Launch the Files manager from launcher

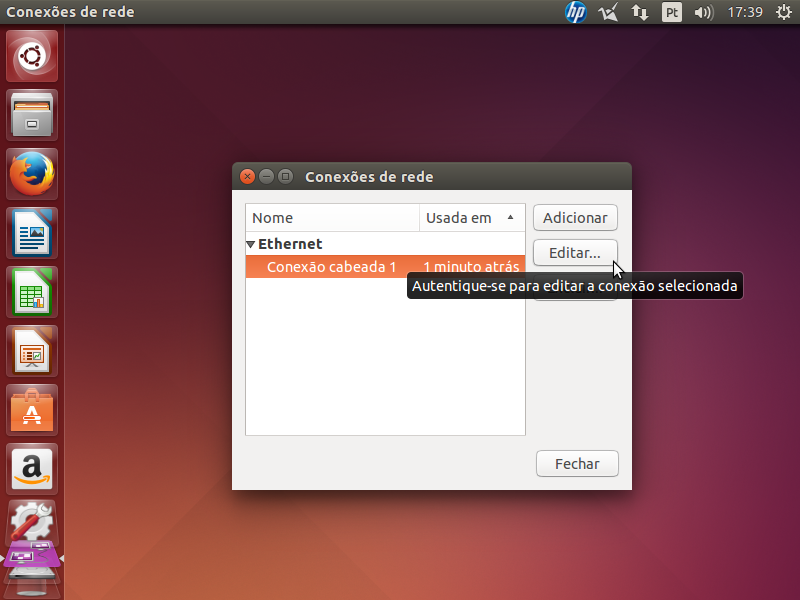click(x=32, y=115)
